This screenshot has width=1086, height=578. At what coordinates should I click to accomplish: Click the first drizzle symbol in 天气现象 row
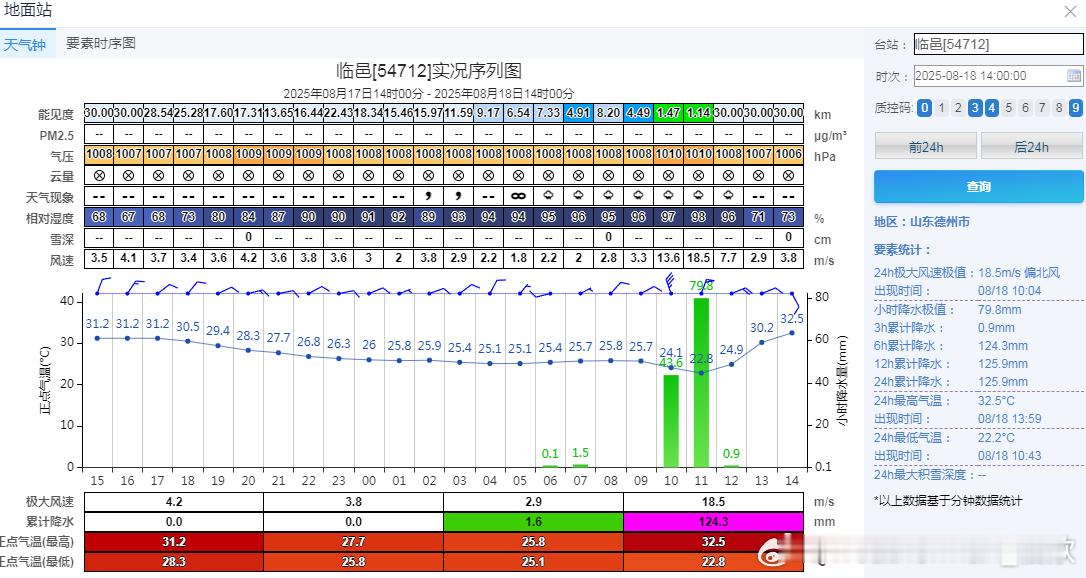tap(428, 196)
